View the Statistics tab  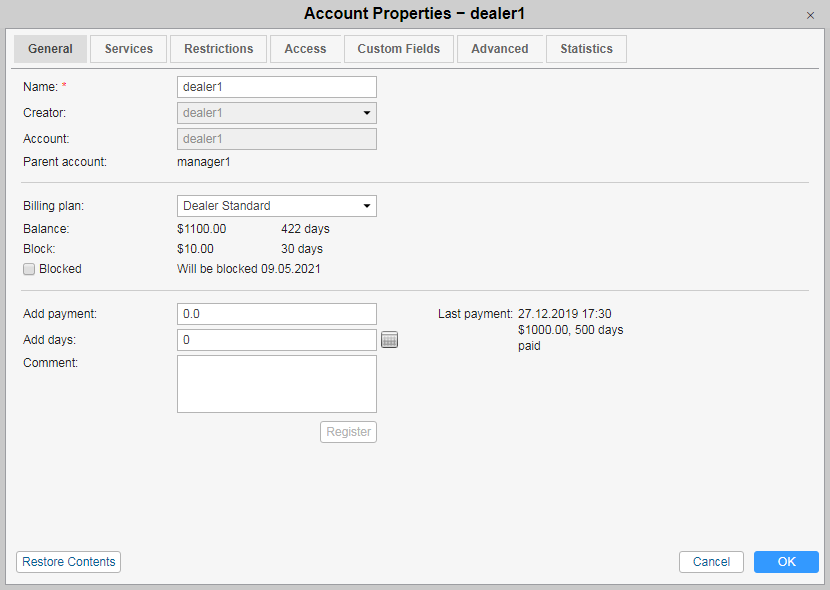click(x=586, y=49)
